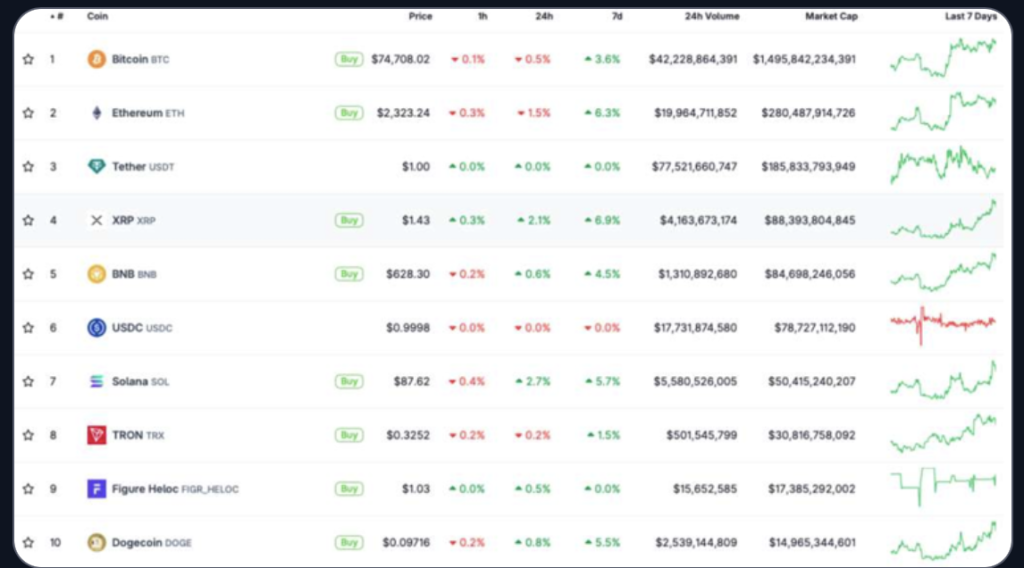
Task: Open XRP's 7-day sparkline chart
Action: tap(944, 219)
